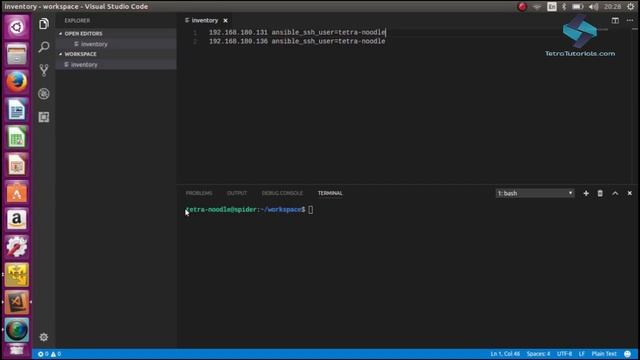Screen dimensions: 640x360
Task: Open Ubuntu Dash search from launcher
Action: tap(17, 27)
